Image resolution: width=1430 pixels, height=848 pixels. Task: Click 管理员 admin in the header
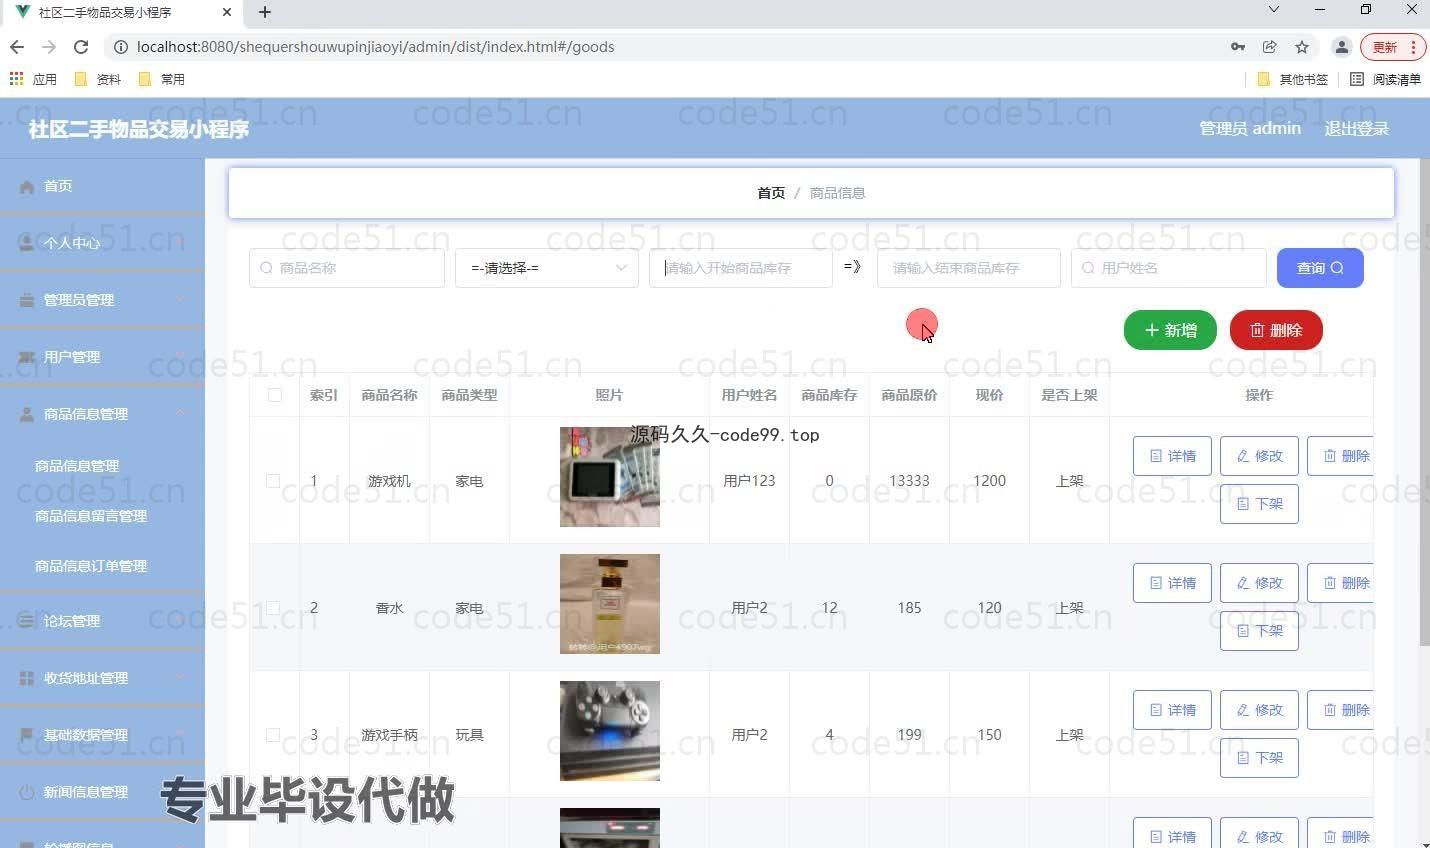1250,128
